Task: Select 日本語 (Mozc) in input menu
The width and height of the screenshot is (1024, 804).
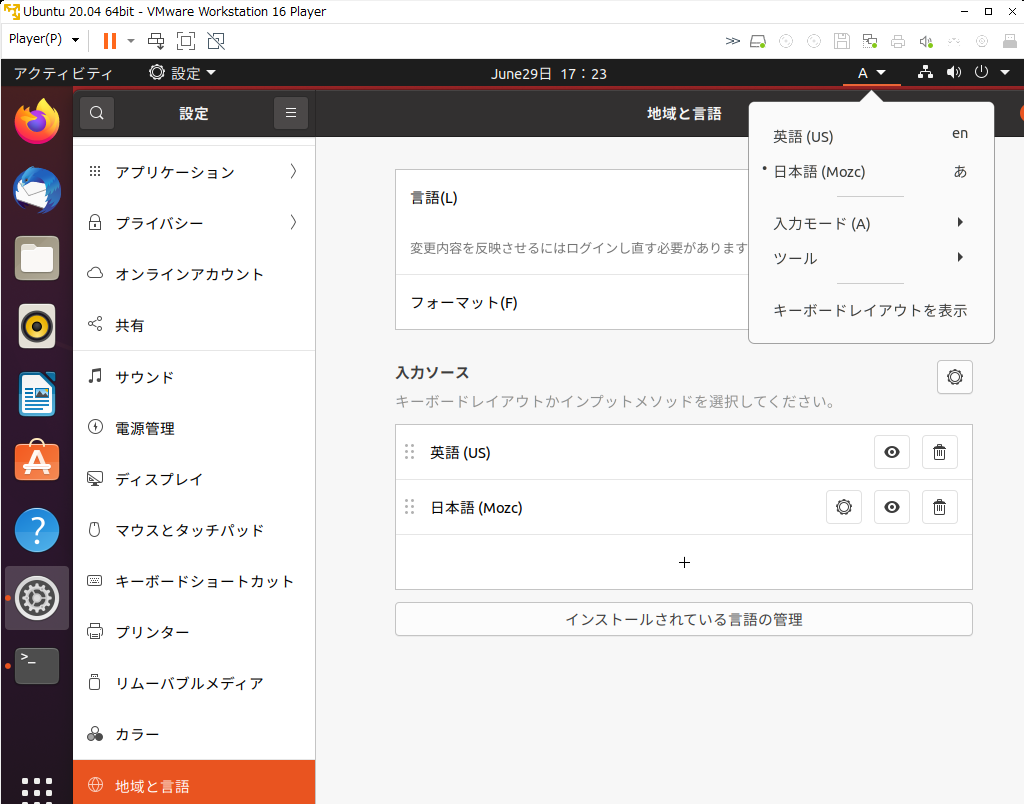Action: (871, 172)
